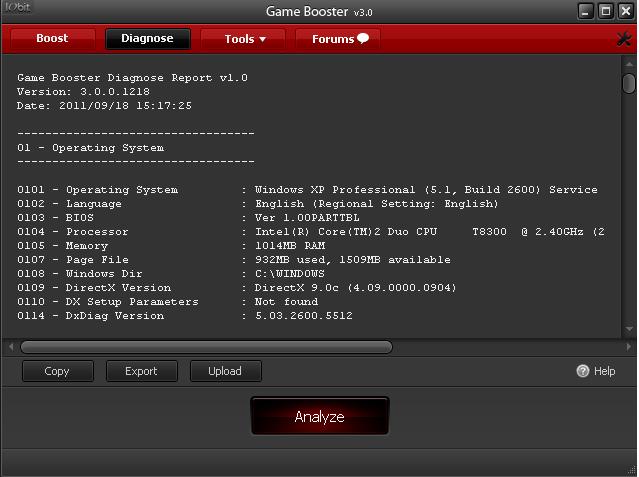Click the '0114 - DxDiag Version' line

(x=185, y=316)
